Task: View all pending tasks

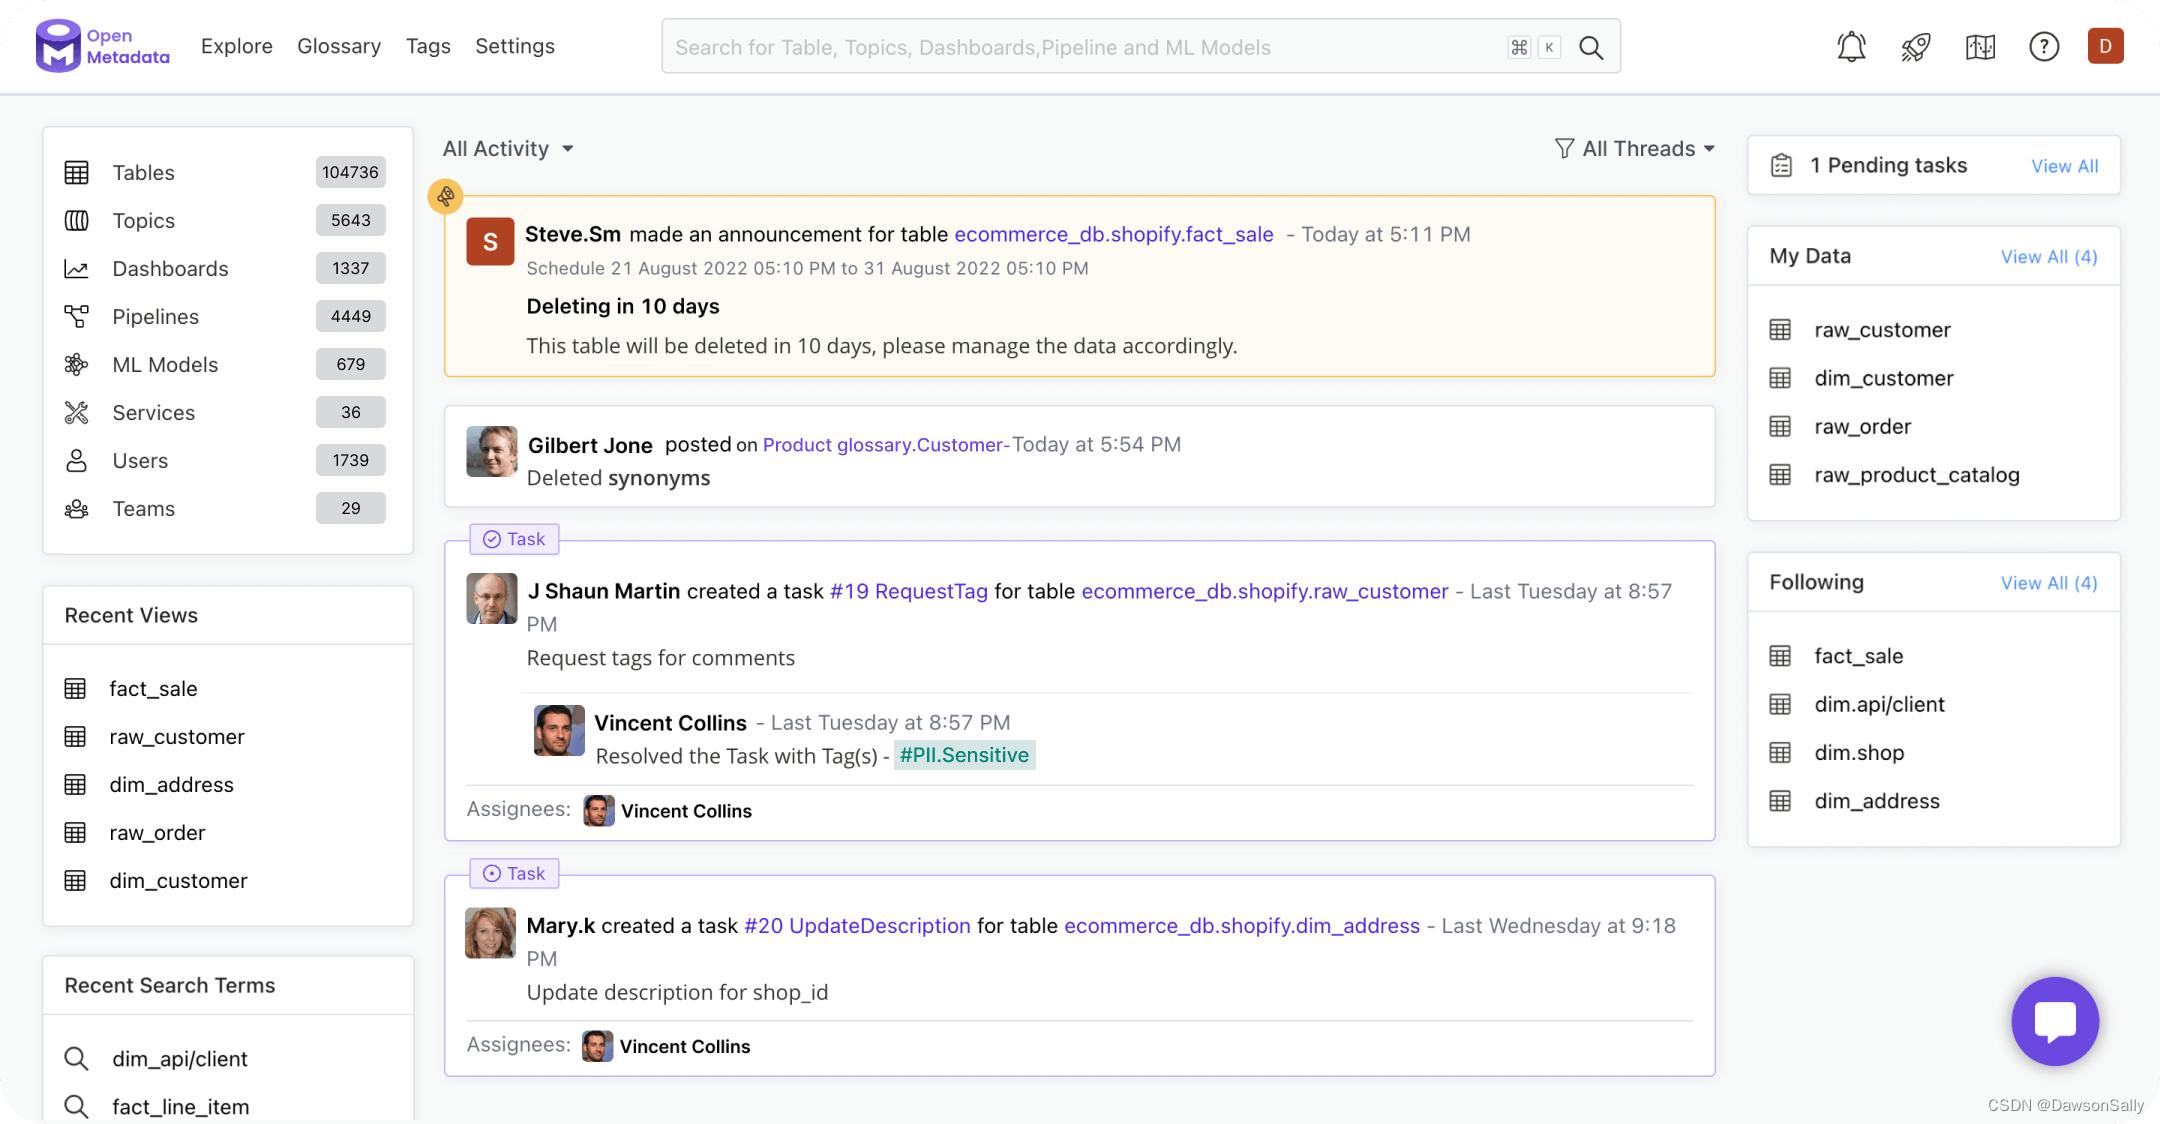Action: pyautogui.click(x=2064, y=166)
